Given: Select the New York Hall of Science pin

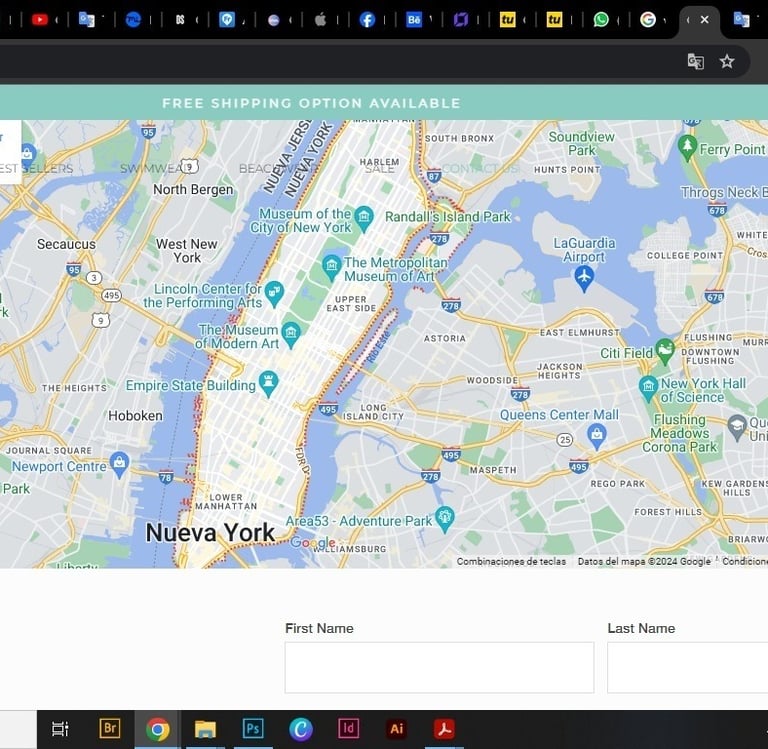Looking at the screenshot, I should point(648,389).
